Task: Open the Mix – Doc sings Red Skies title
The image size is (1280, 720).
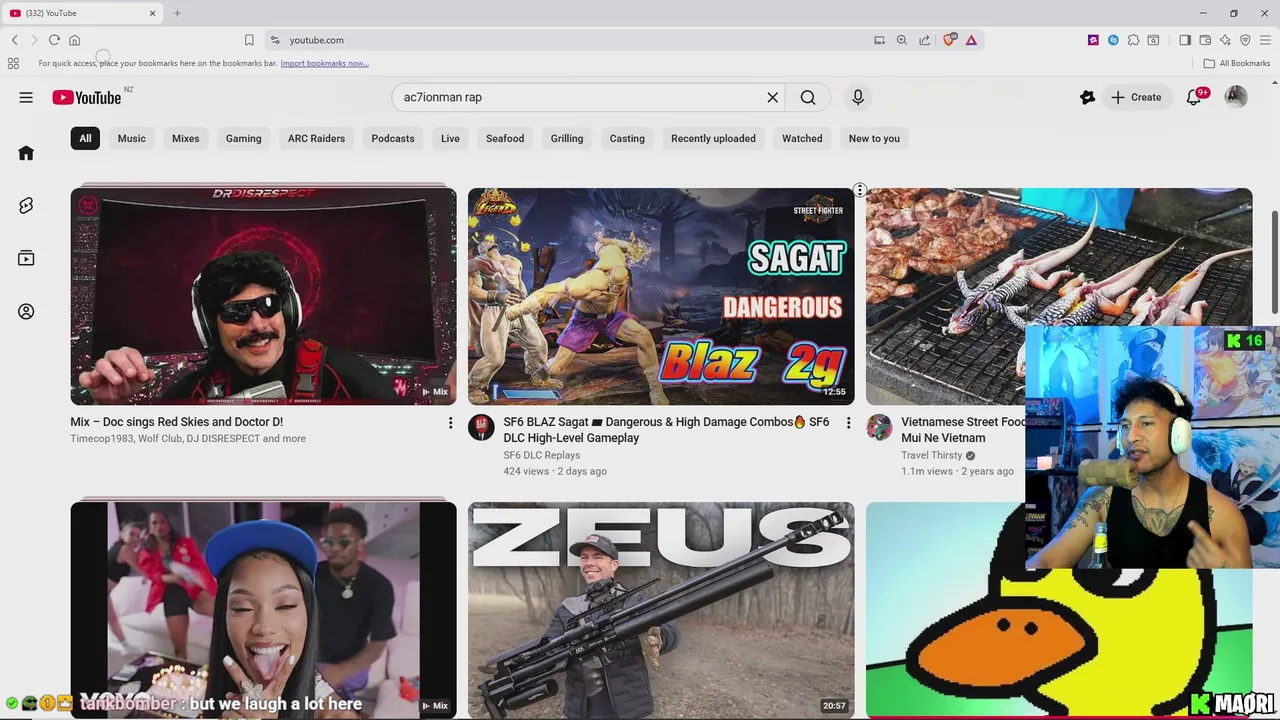Action: pyautogui.click(x=176, y=422)
